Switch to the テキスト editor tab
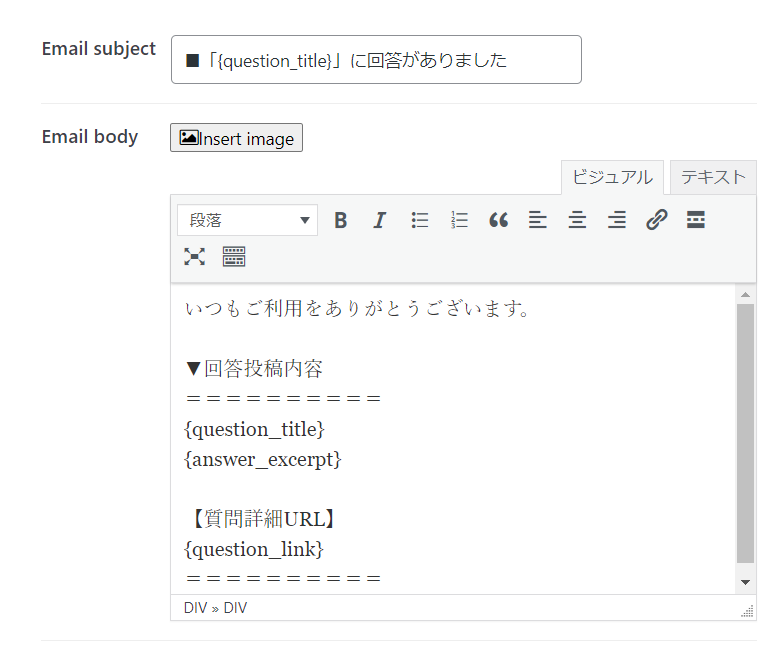The height and width of the screenshot is (653, 771). pyautogui.click(x=713, y=177)
